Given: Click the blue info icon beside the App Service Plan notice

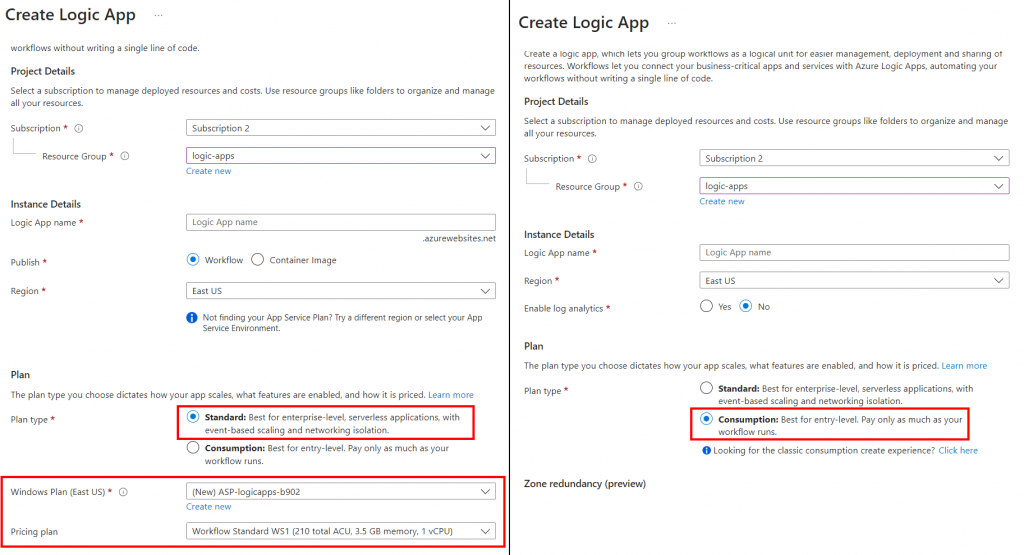Looking at the screenshot, I should [x=191, y=318].
